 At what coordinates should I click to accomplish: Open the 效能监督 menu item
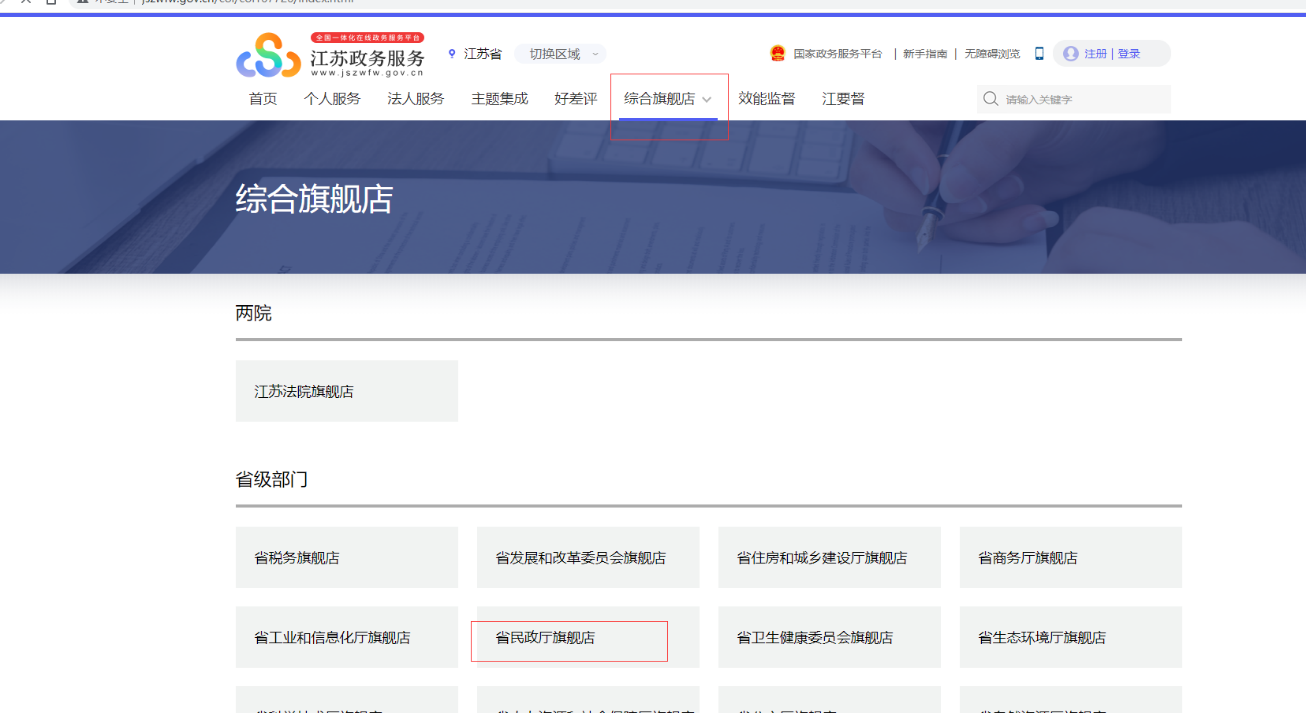click(767, 98)
